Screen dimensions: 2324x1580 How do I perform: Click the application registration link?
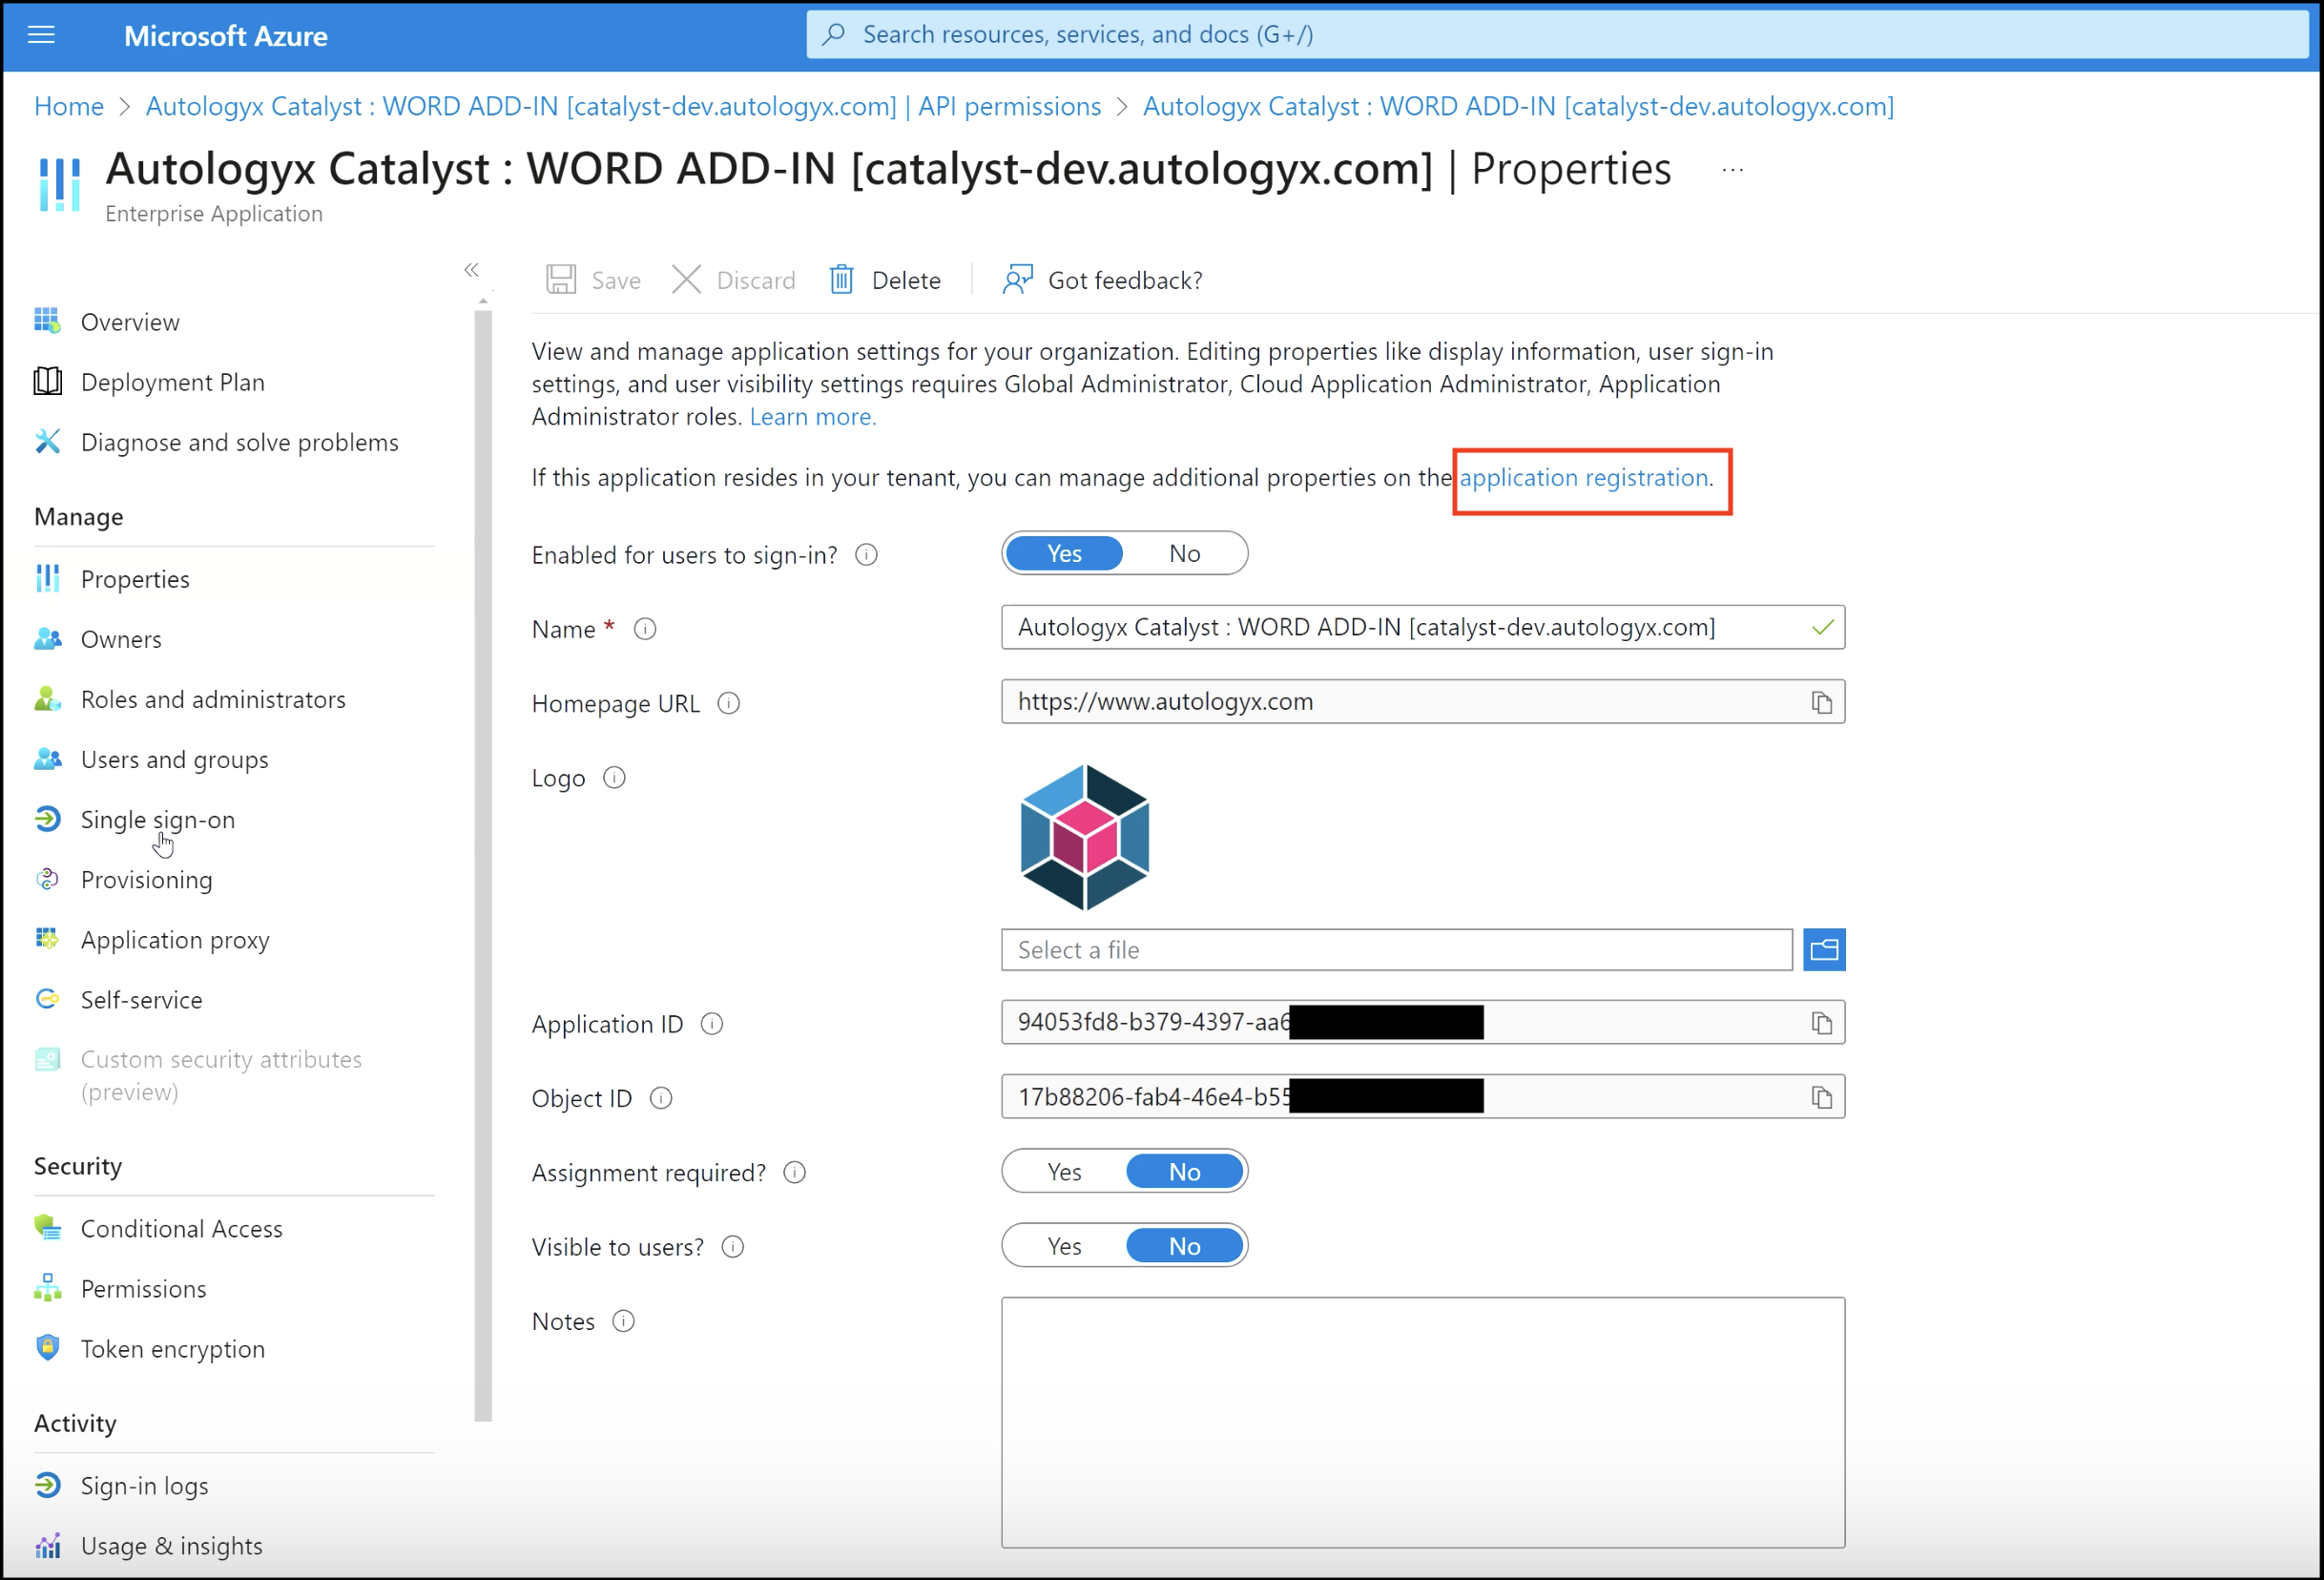1583,477
